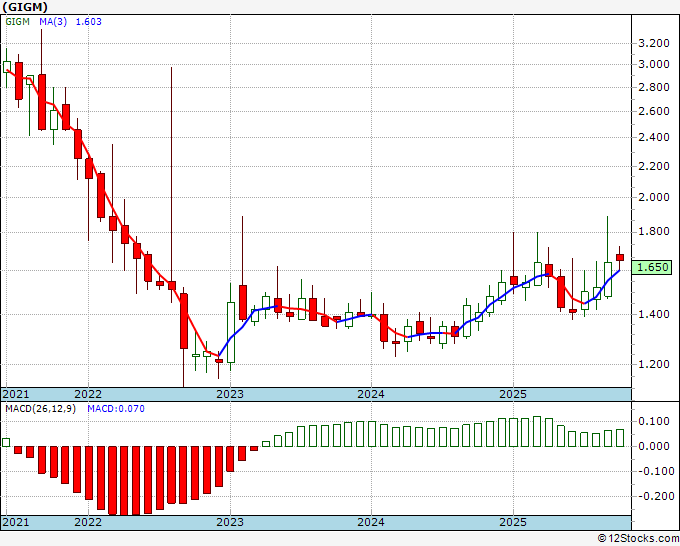Click the highlighted 1.650 current price label
The image size is (680, 546).
pyautogui.click(x=651, y=267)
